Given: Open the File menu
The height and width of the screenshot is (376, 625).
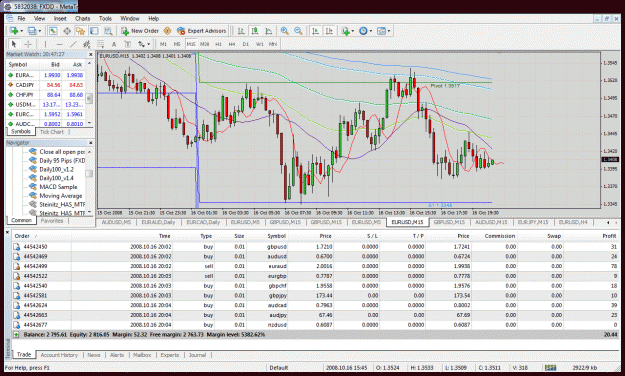Looking at the screenshot, I should (x=21, y=18).
